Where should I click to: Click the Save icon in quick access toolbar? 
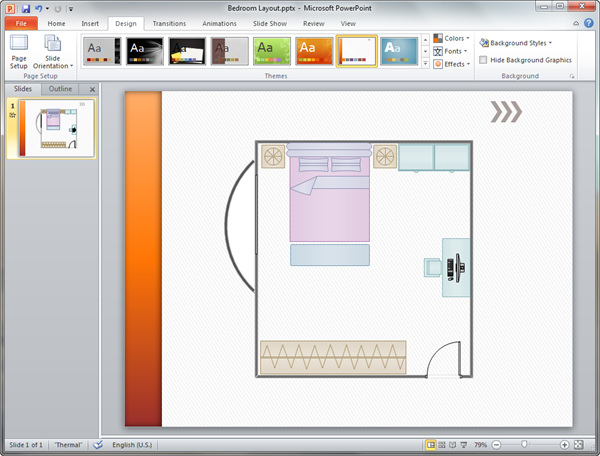pyautogui.click(x=26, y=8)
